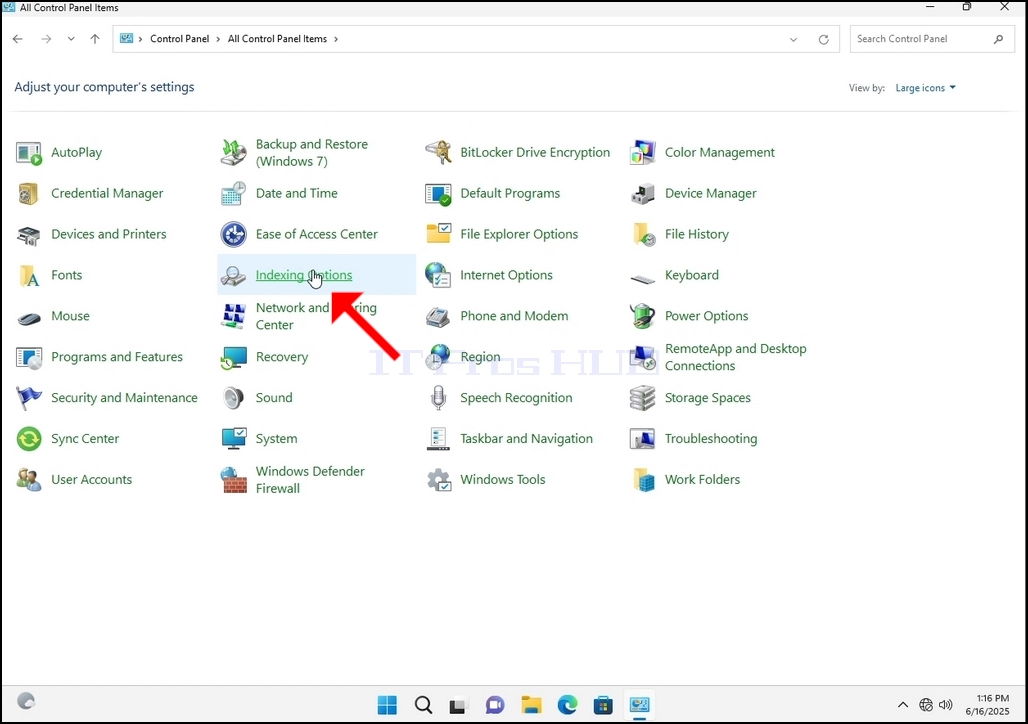This screenshot has height=724, width=1028.
Task: Open Network and Sharing Center icon
Action: [233, 316]
